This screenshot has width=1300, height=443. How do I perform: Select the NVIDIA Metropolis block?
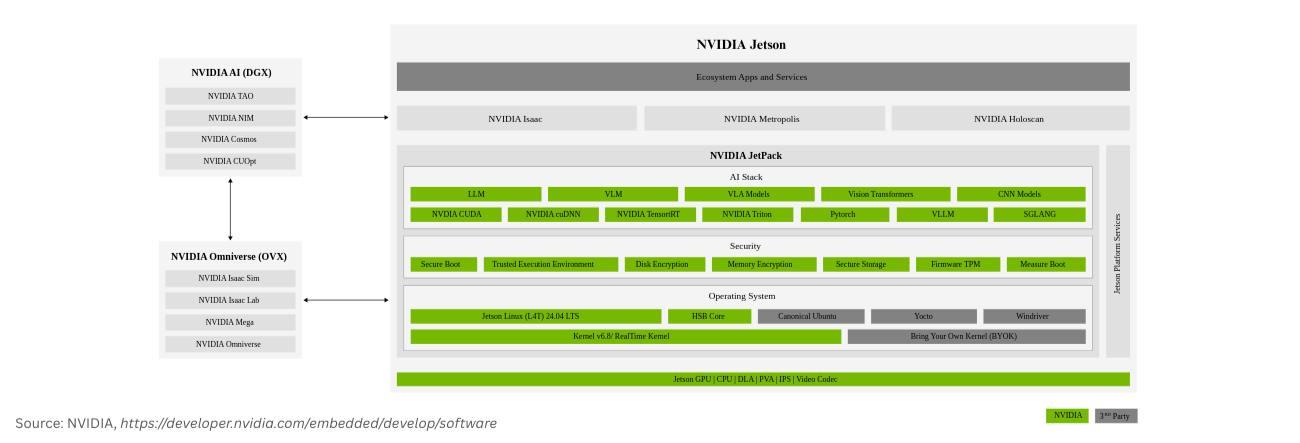[x=764, y=119]
